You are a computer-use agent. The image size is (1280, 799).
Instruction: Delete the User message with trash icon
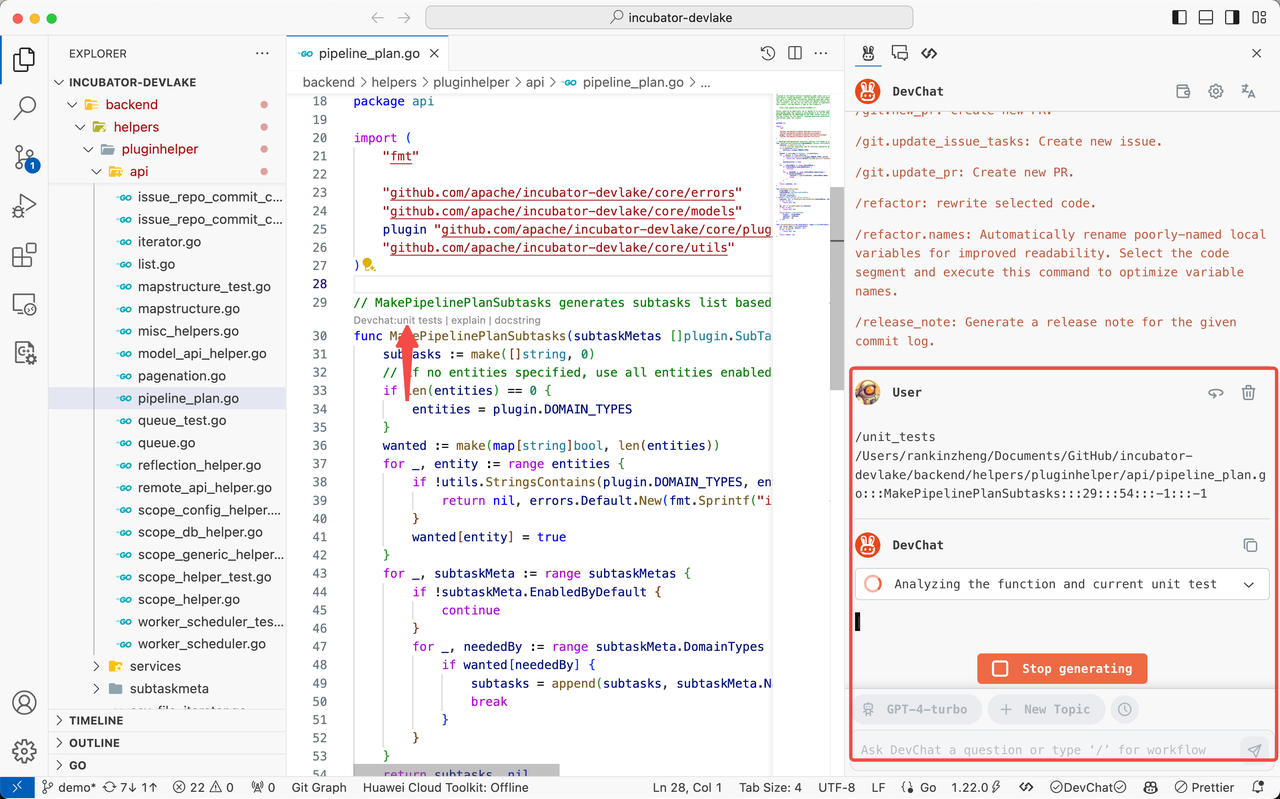(x=1248, y=393)
